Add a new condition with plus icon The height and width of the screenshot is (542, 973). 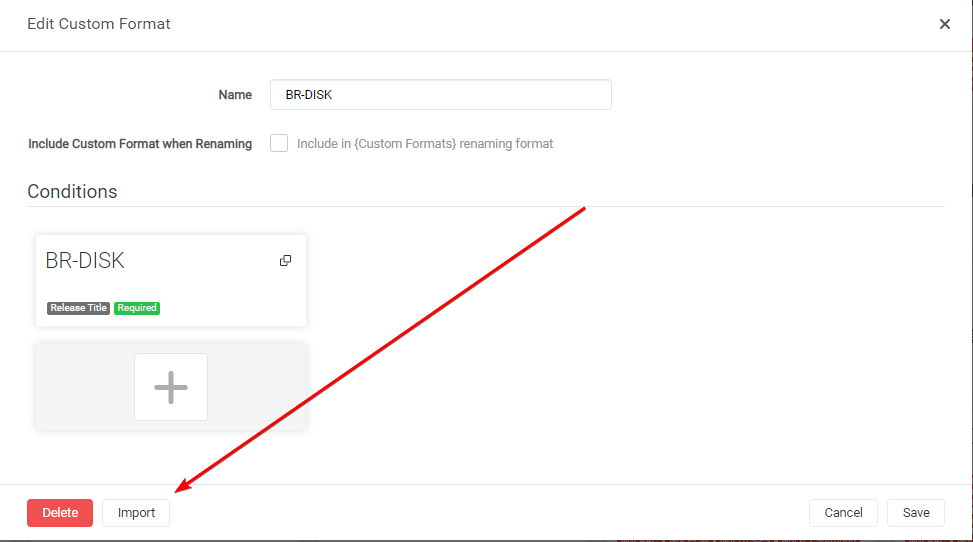171,387
